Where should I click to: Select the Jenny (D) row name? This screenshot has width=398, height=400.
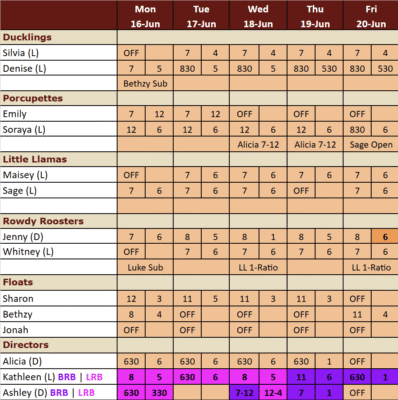[x=23, y=237]
